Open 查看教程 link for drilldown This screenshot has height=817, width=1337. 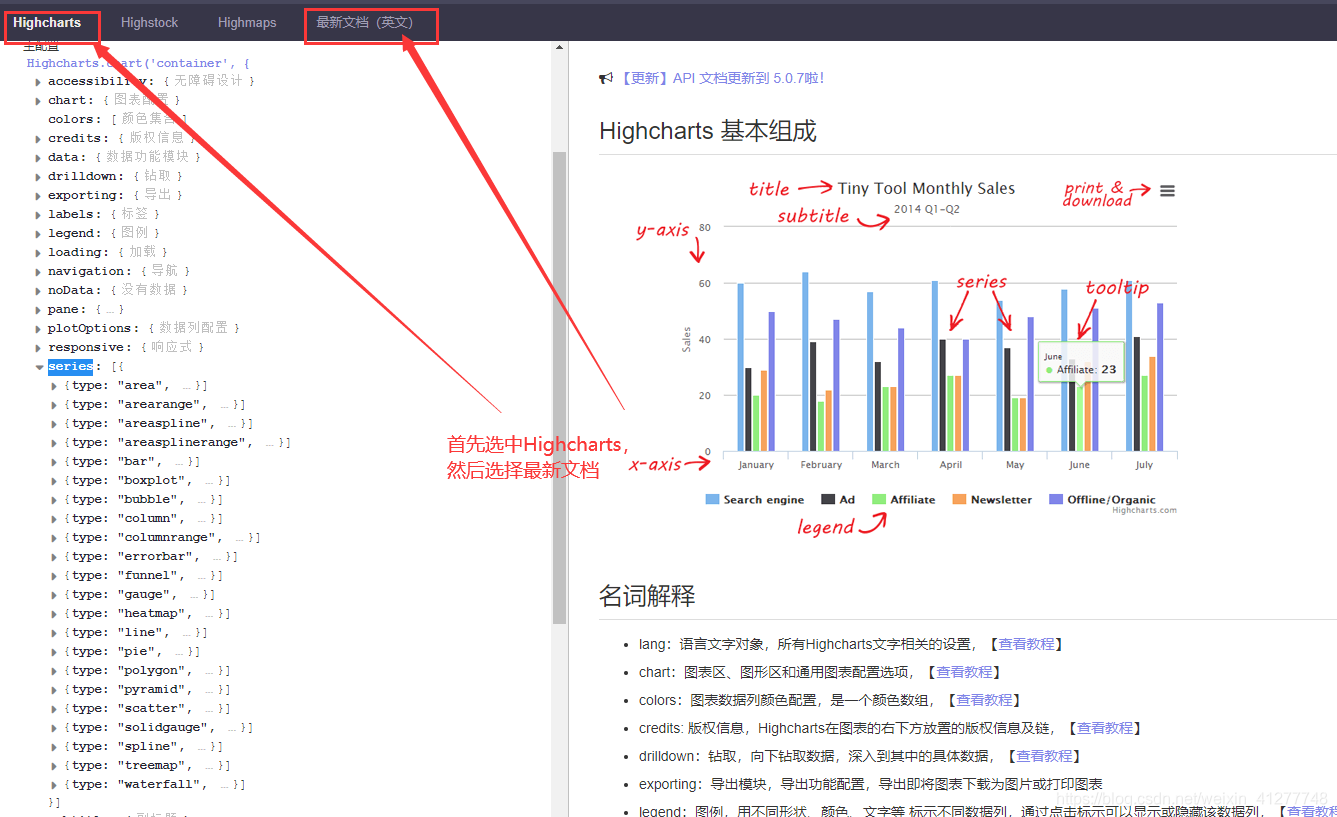(1044, 756)
